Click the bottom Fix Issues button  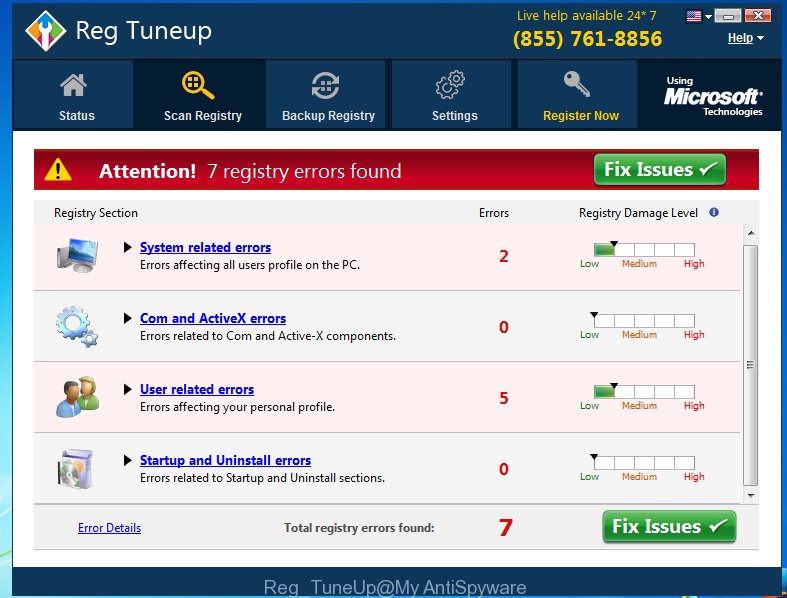pyautogui.click(x=669, y=527)
